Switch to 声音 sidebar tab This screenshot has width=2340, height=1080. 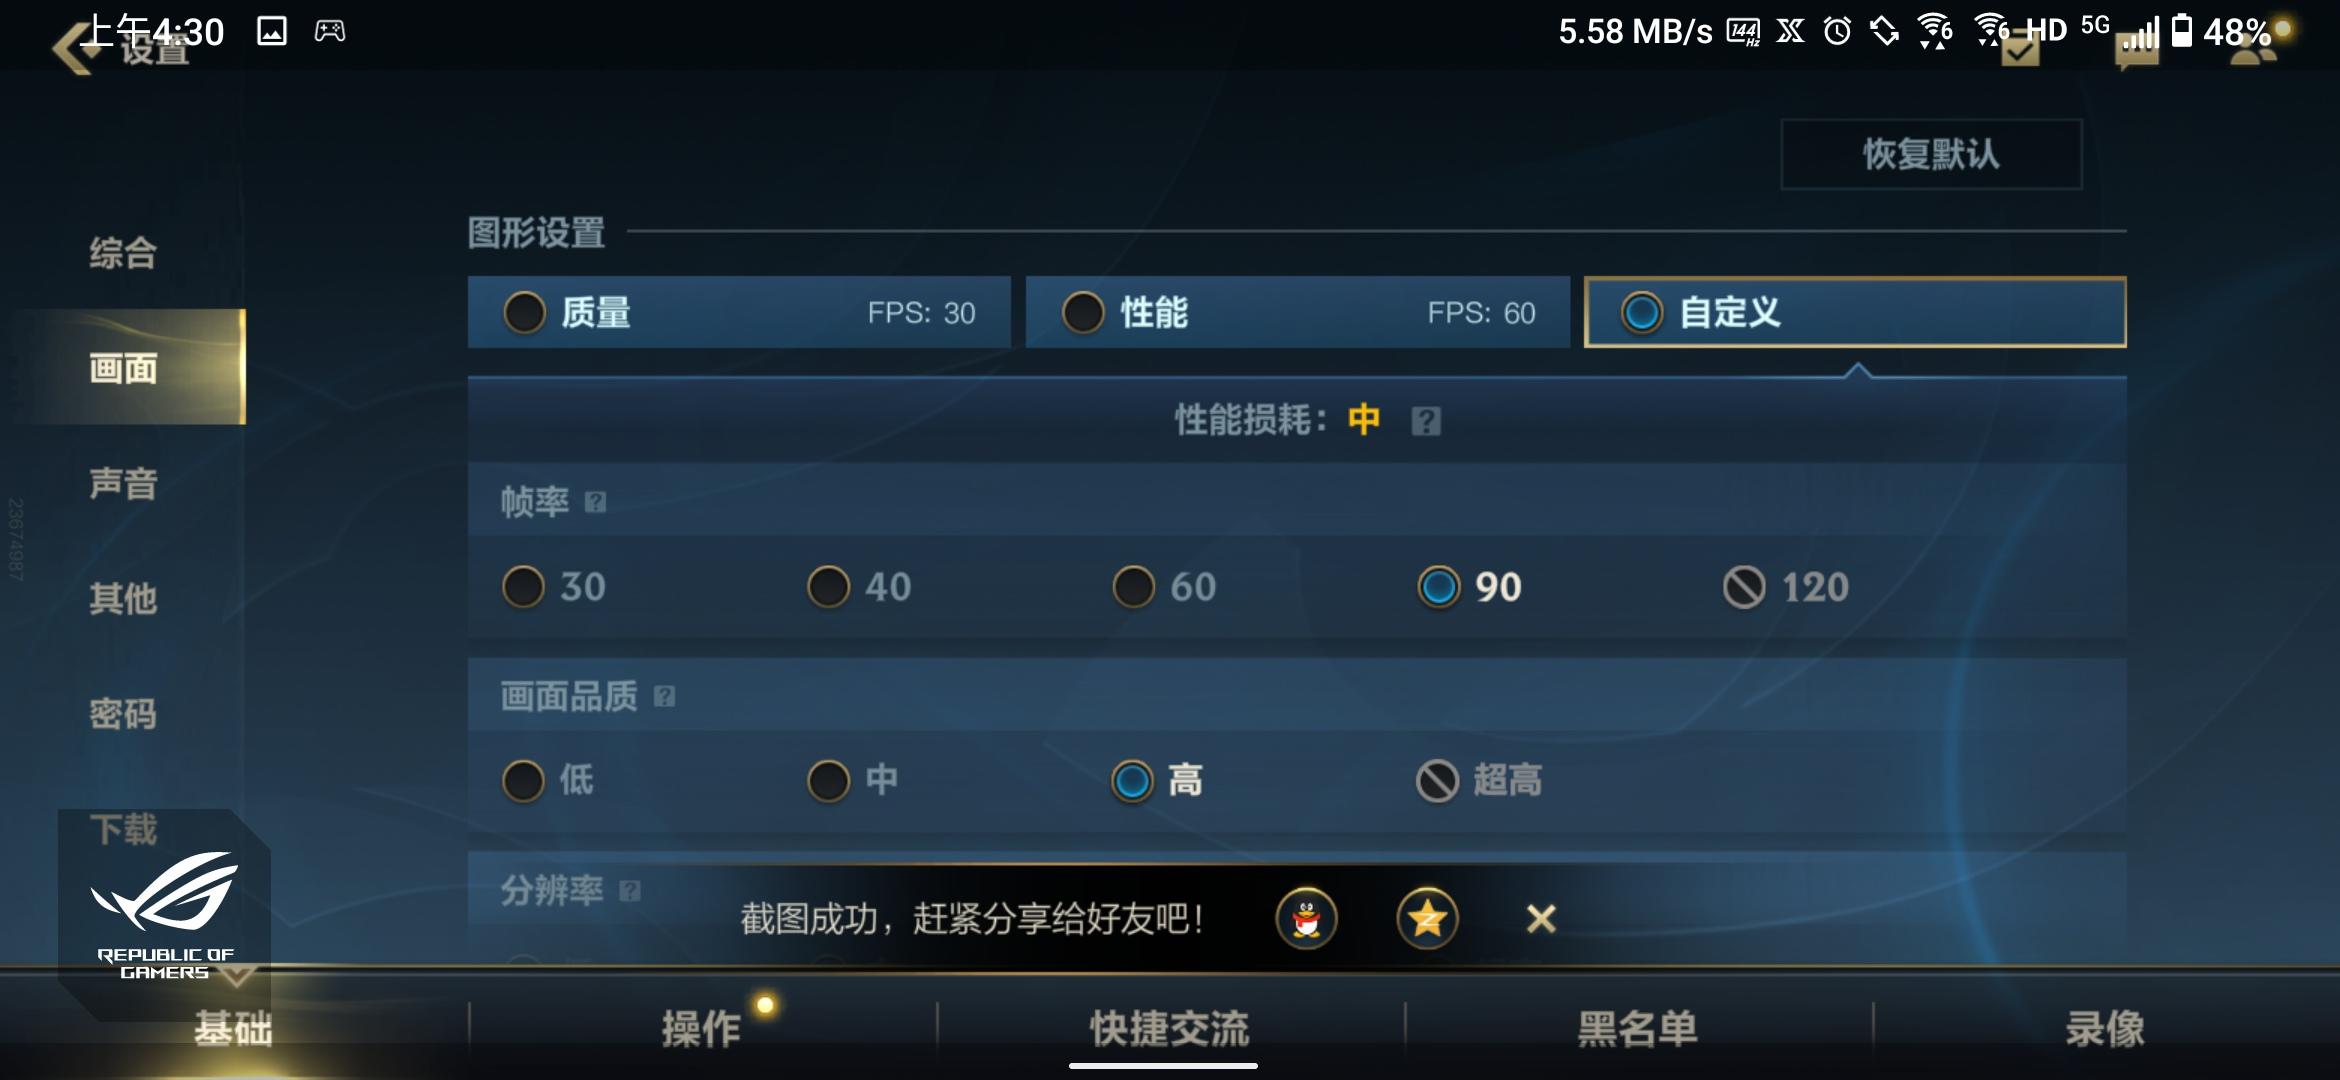pos(124,484)
